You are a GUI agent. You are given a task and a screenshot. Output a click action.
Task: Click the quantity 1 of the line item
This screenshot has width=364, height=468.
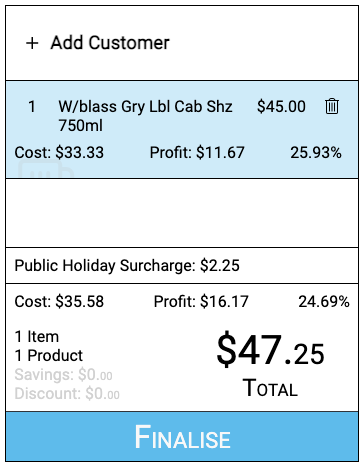click(32, 107)
